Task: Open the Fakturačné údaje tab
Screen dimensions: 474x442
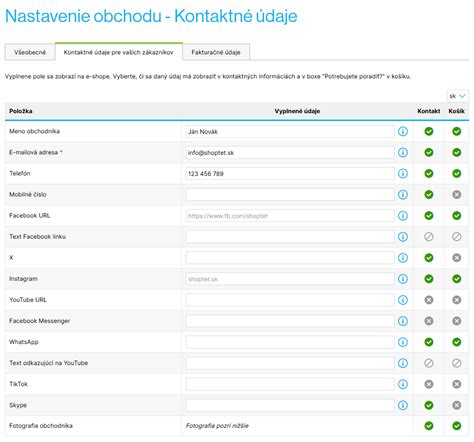Action: (216, 52)
